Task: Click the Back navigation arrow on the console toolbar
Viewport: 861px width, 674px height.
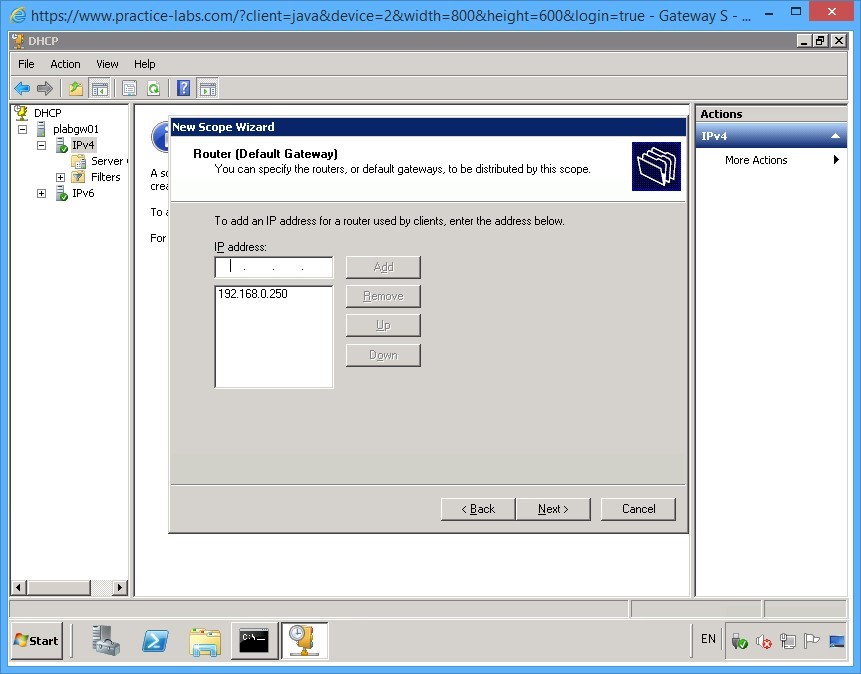Action: [21, 88]
